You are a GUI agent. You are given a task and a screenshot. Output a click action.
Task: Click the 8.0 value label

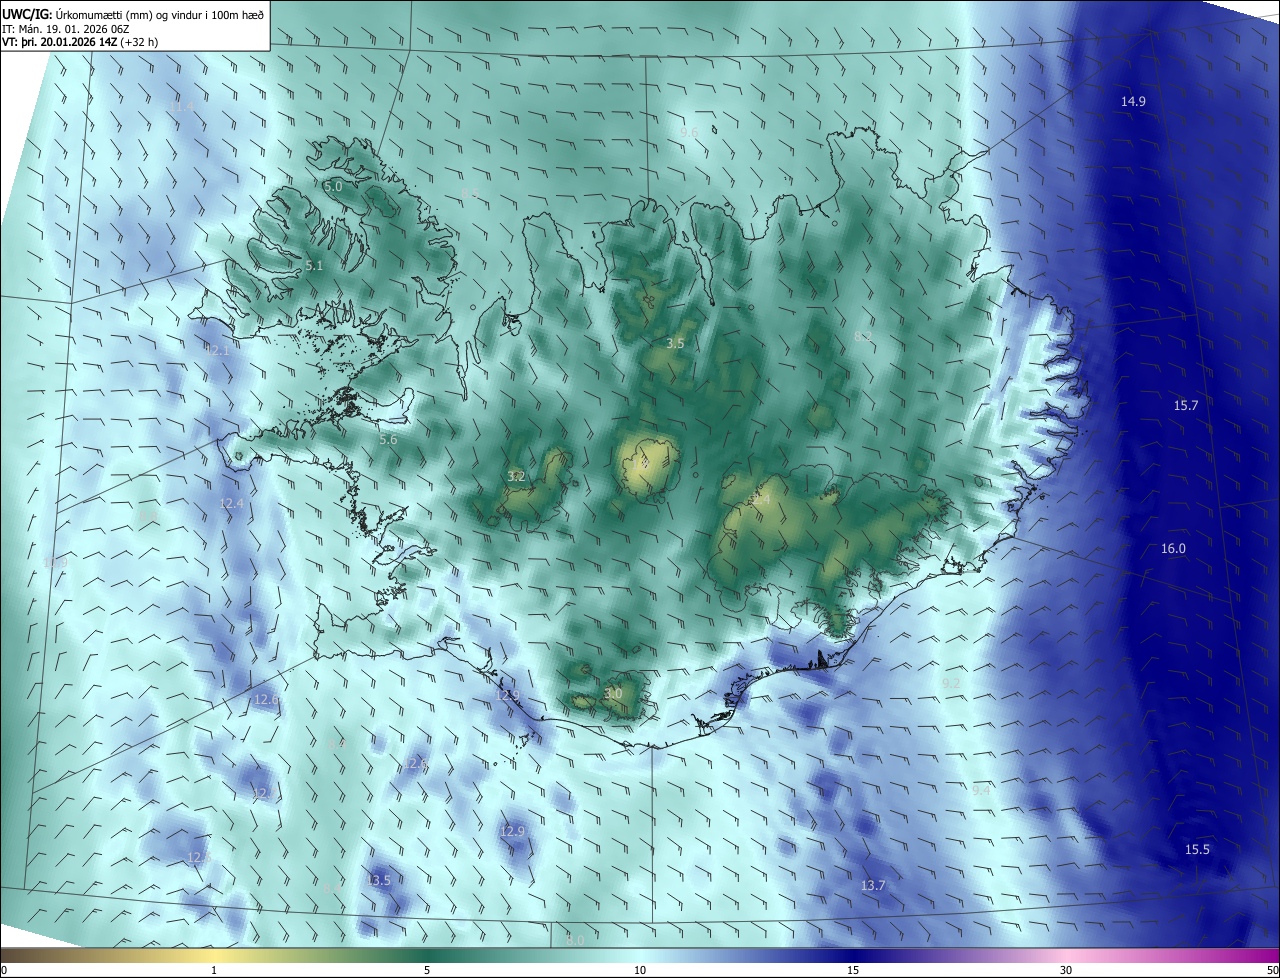point(575,940)
